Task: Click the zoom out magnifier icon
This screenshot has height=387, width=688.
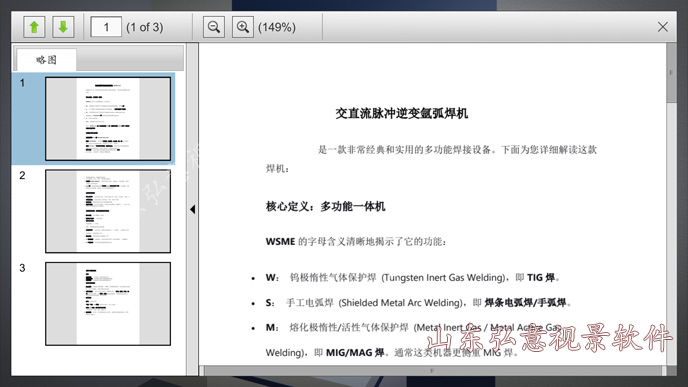Action: (x=214, y=27)
